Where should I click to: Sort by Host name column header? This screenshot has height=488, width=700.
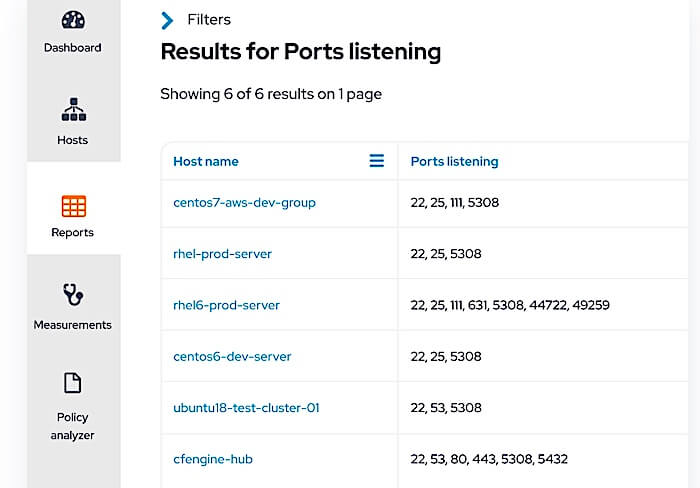tap(206, 161)
